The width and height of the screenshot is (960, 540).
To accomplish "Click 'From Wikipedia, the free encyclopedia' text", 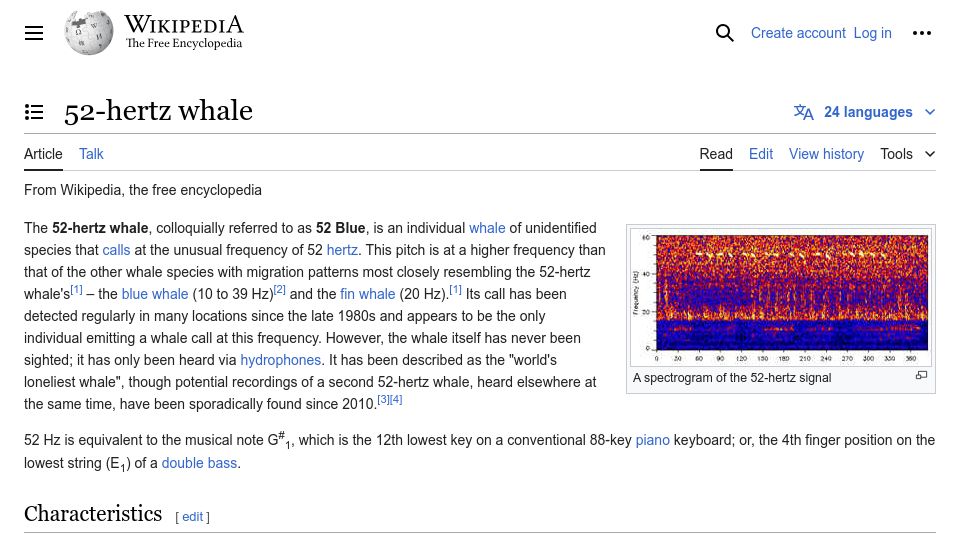I will pyautogui.click(x=143, y=190).
